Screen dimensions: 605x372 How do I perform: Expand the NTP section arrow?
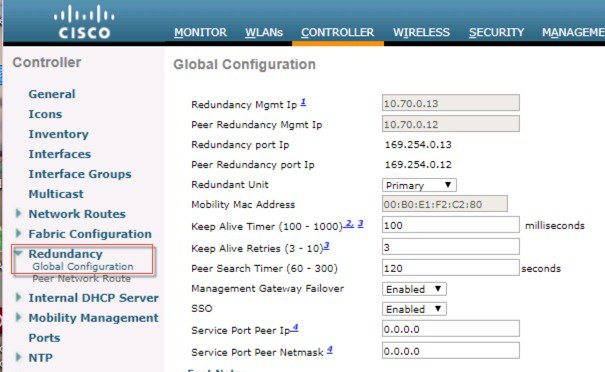click(18, 357)
